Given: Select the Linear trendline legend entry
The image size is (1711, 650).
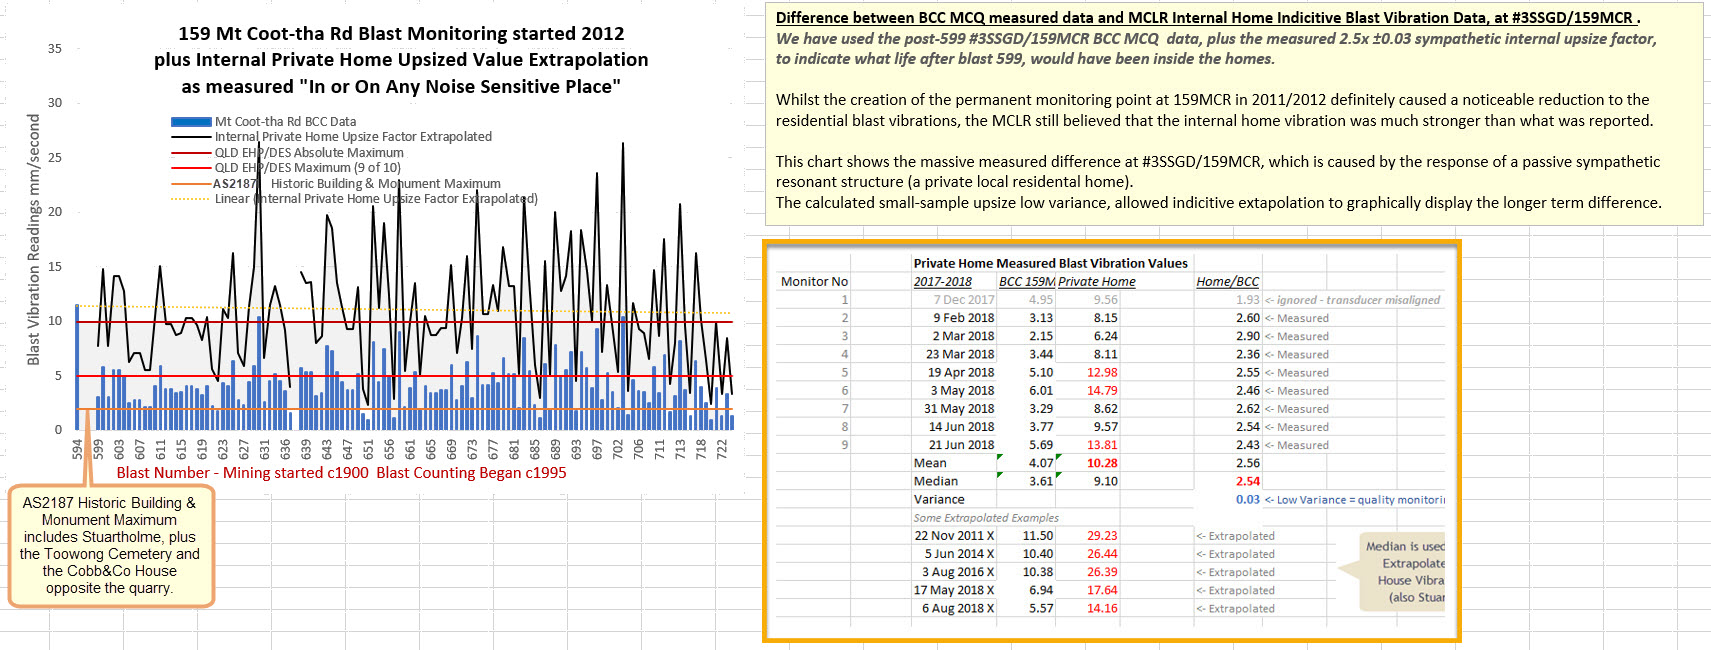Looking at the screenshot, I should [x=375, y=199].
